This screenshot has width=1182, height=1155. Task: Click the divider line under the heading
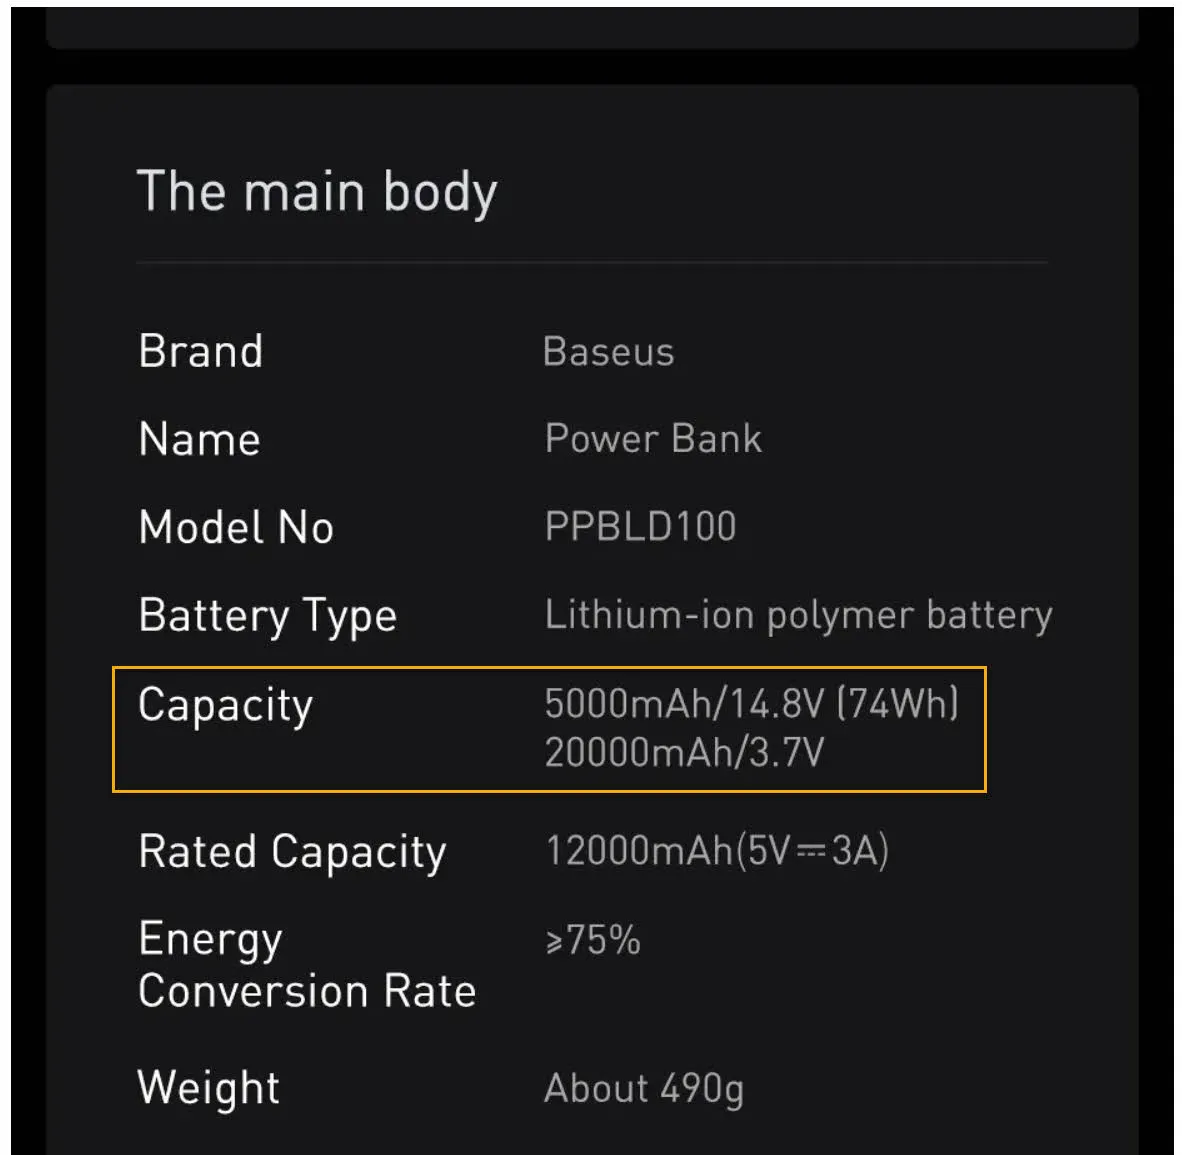pyautogui.click(x=592, y=263)
